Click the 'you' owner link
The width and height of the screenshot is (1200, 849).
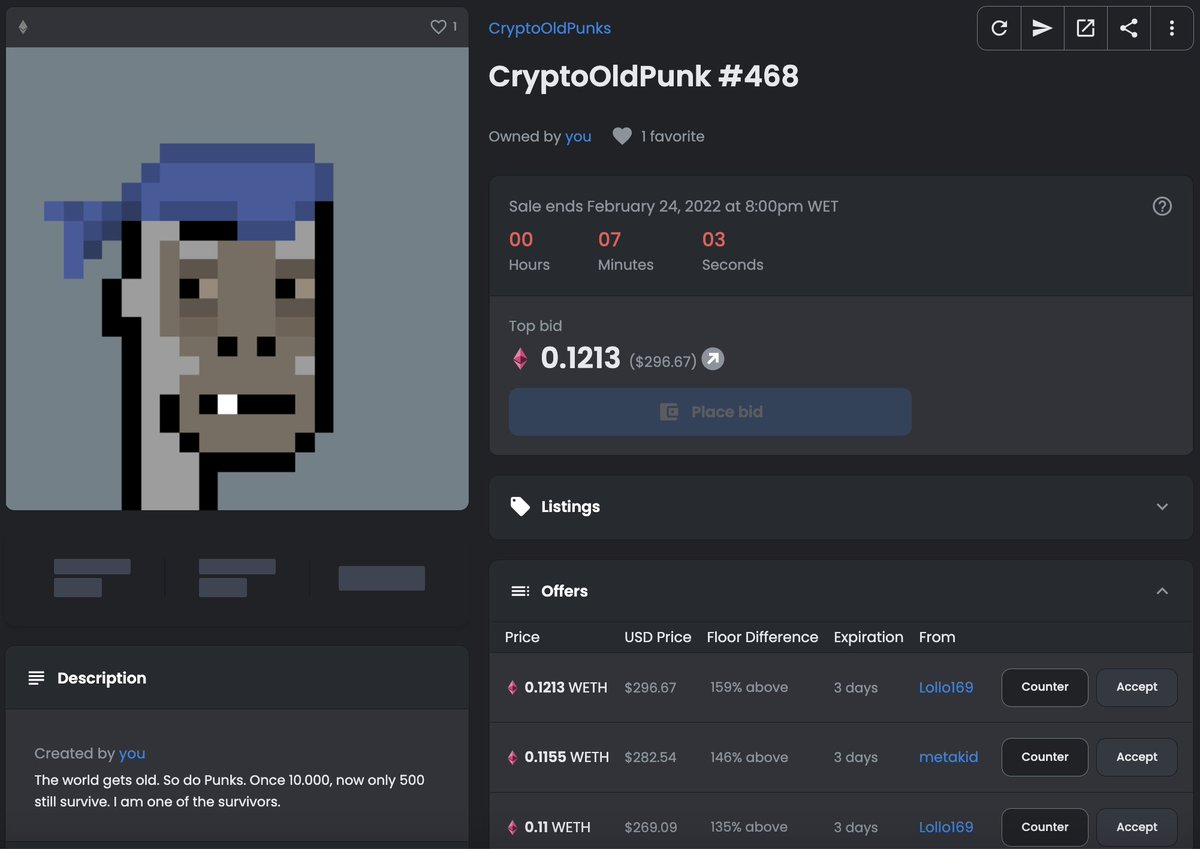pos(578,136)
